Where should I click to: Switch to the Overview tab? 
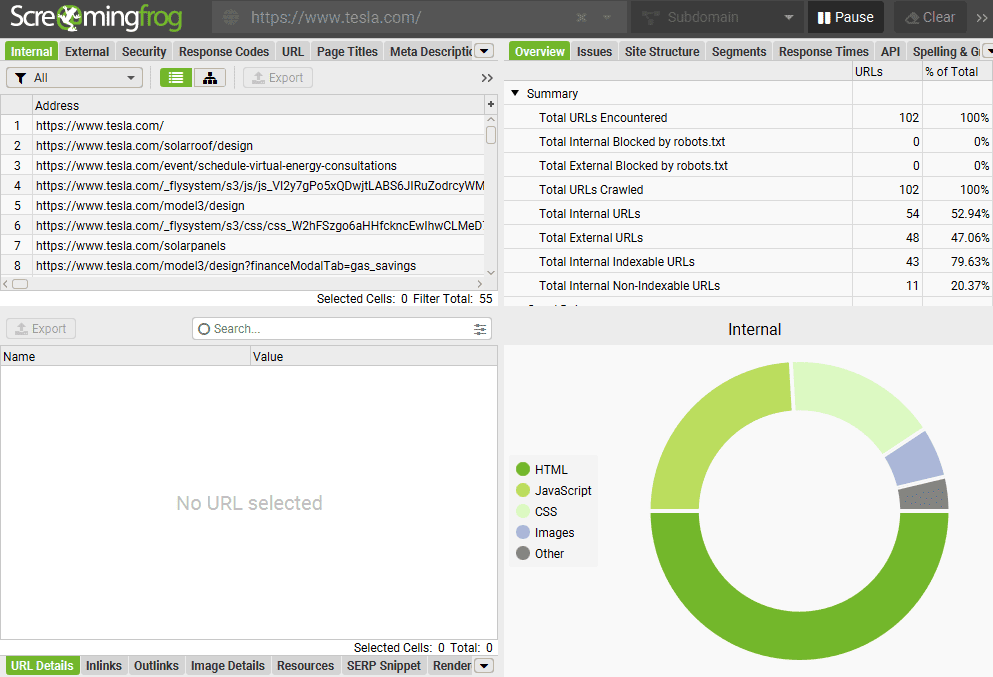pos(540,51)
